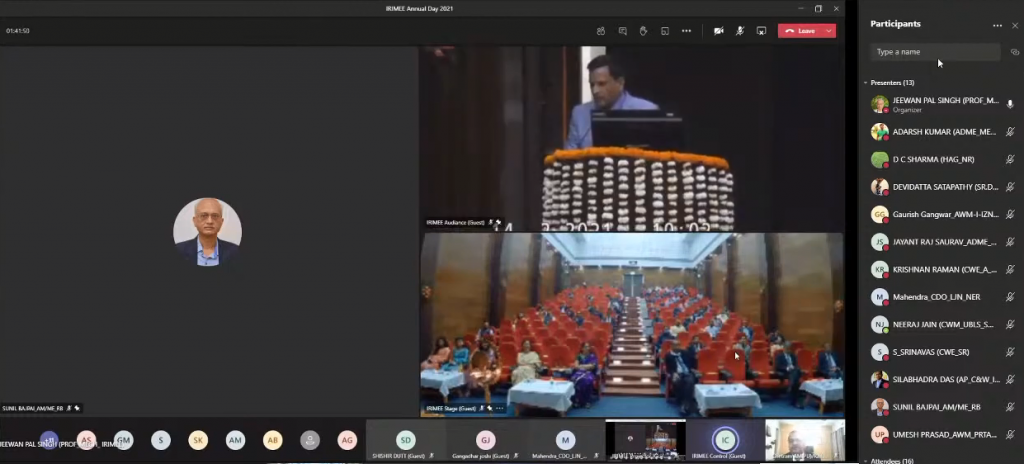Collapse the Presenters (13) section
1024x464 pixels.
pos(866,82)
